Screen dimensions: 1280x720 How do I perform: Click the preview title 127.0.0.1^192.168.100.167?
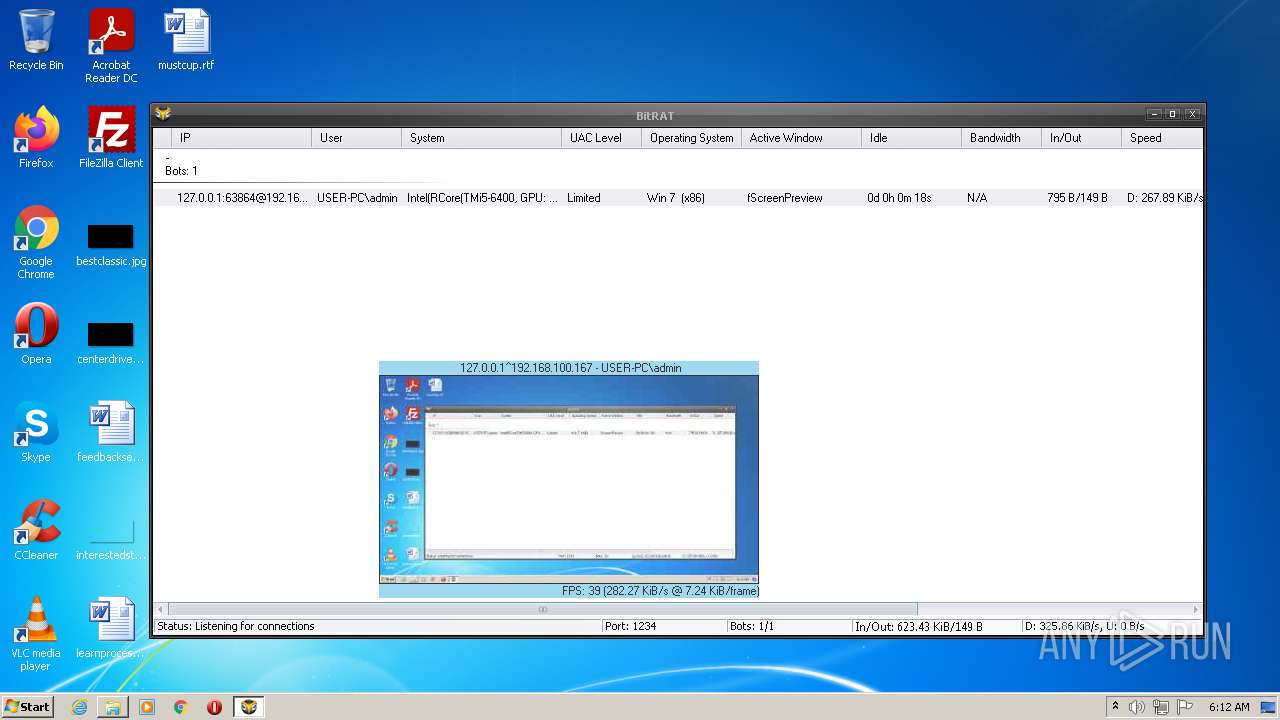click(x=570, y=368)
